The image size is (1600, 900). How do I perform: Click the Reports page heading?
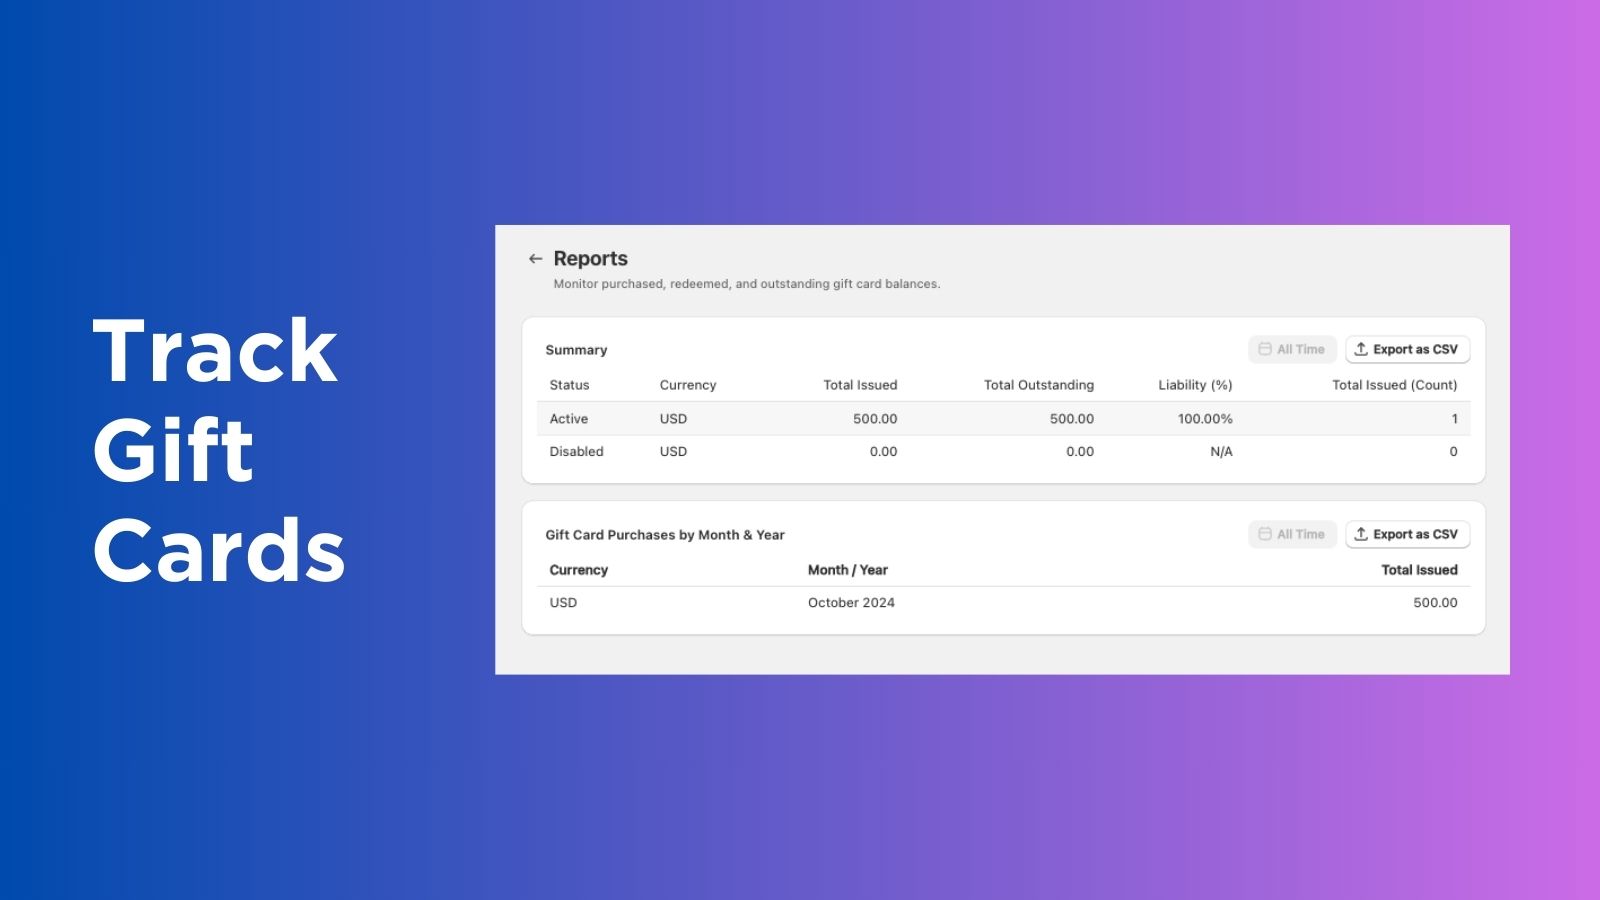point(590,258)
